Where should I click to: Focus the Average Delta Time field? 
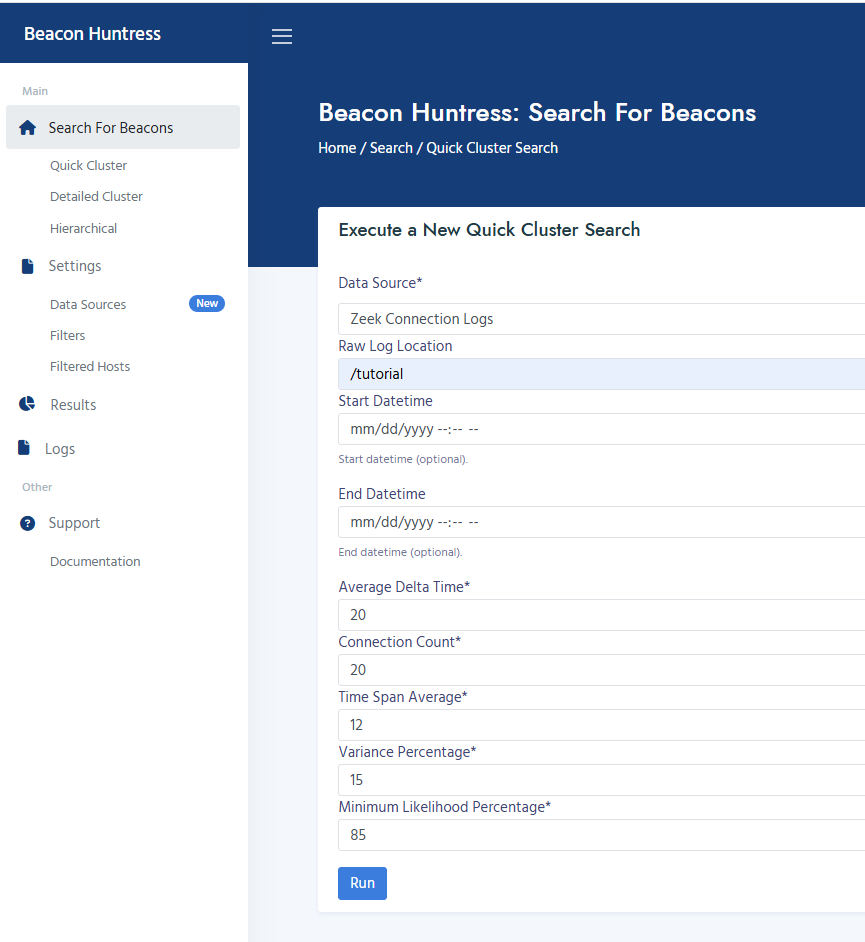coord(601,615)
